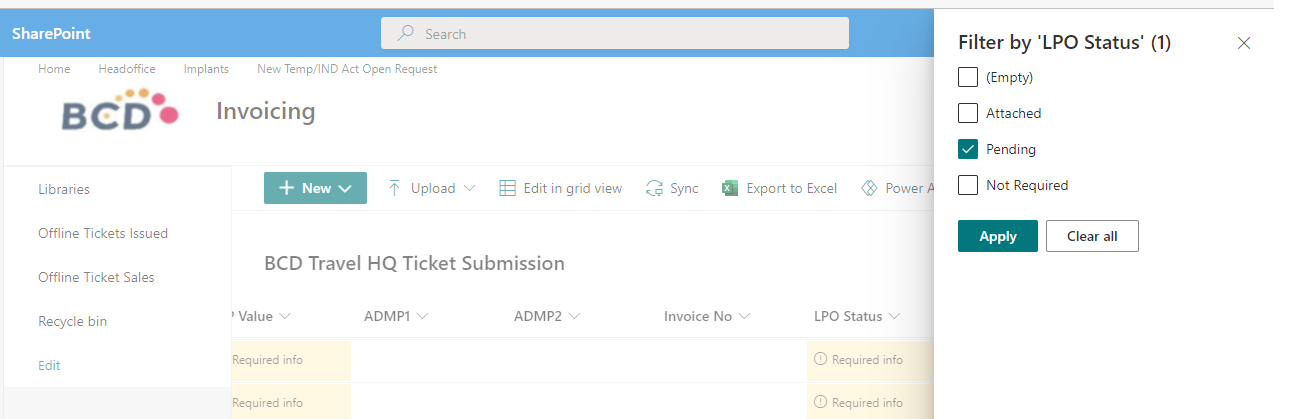This screenshot has height=419, width=1290.
Task: Click the Power Apps icon
Action: tap(869, 188)
